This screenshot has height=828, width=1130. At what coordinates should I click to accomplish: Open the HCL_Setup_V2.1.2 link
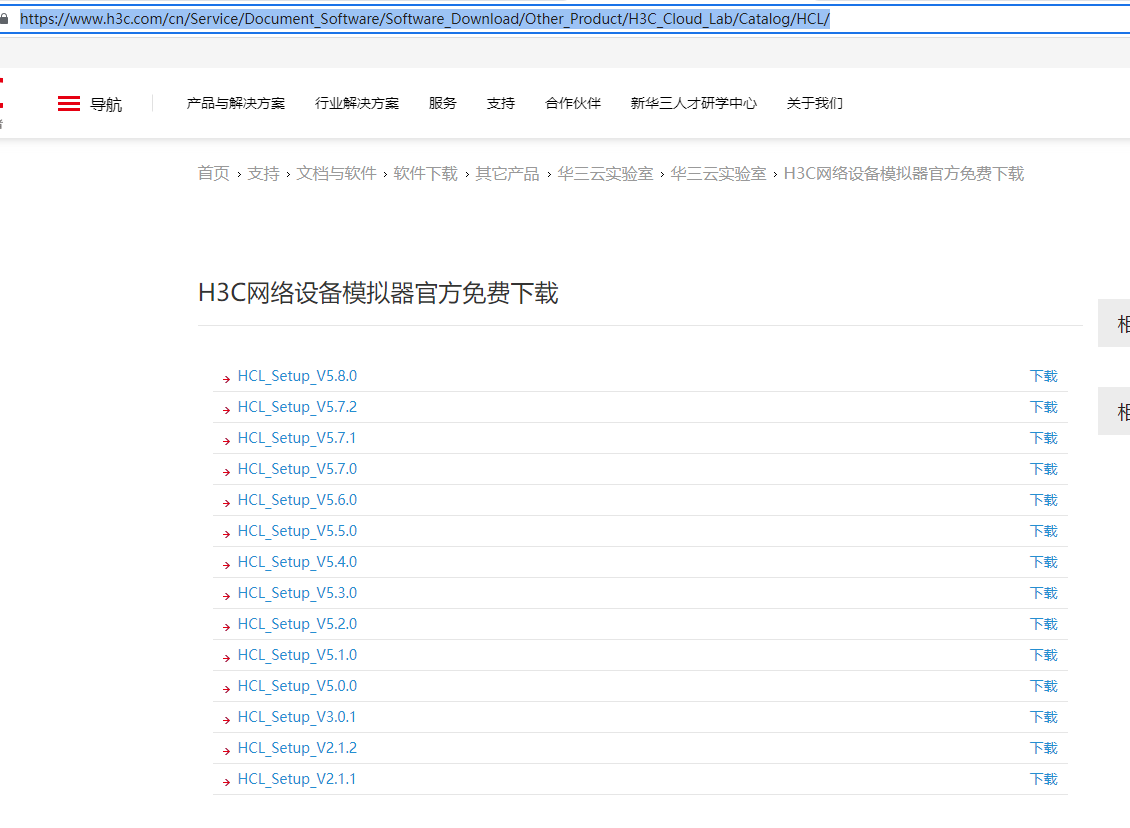pyautogui.click(x=297, y=748)
